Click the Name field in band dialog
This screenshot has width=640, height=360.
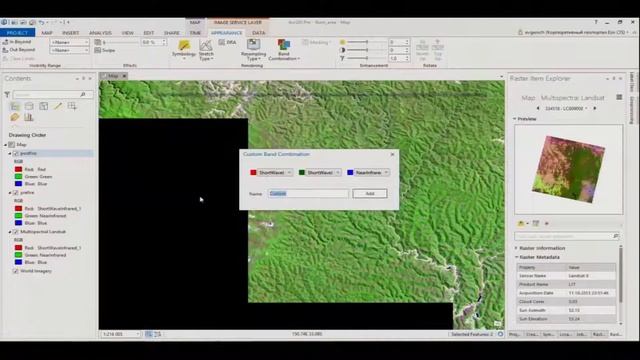point(309,194)
